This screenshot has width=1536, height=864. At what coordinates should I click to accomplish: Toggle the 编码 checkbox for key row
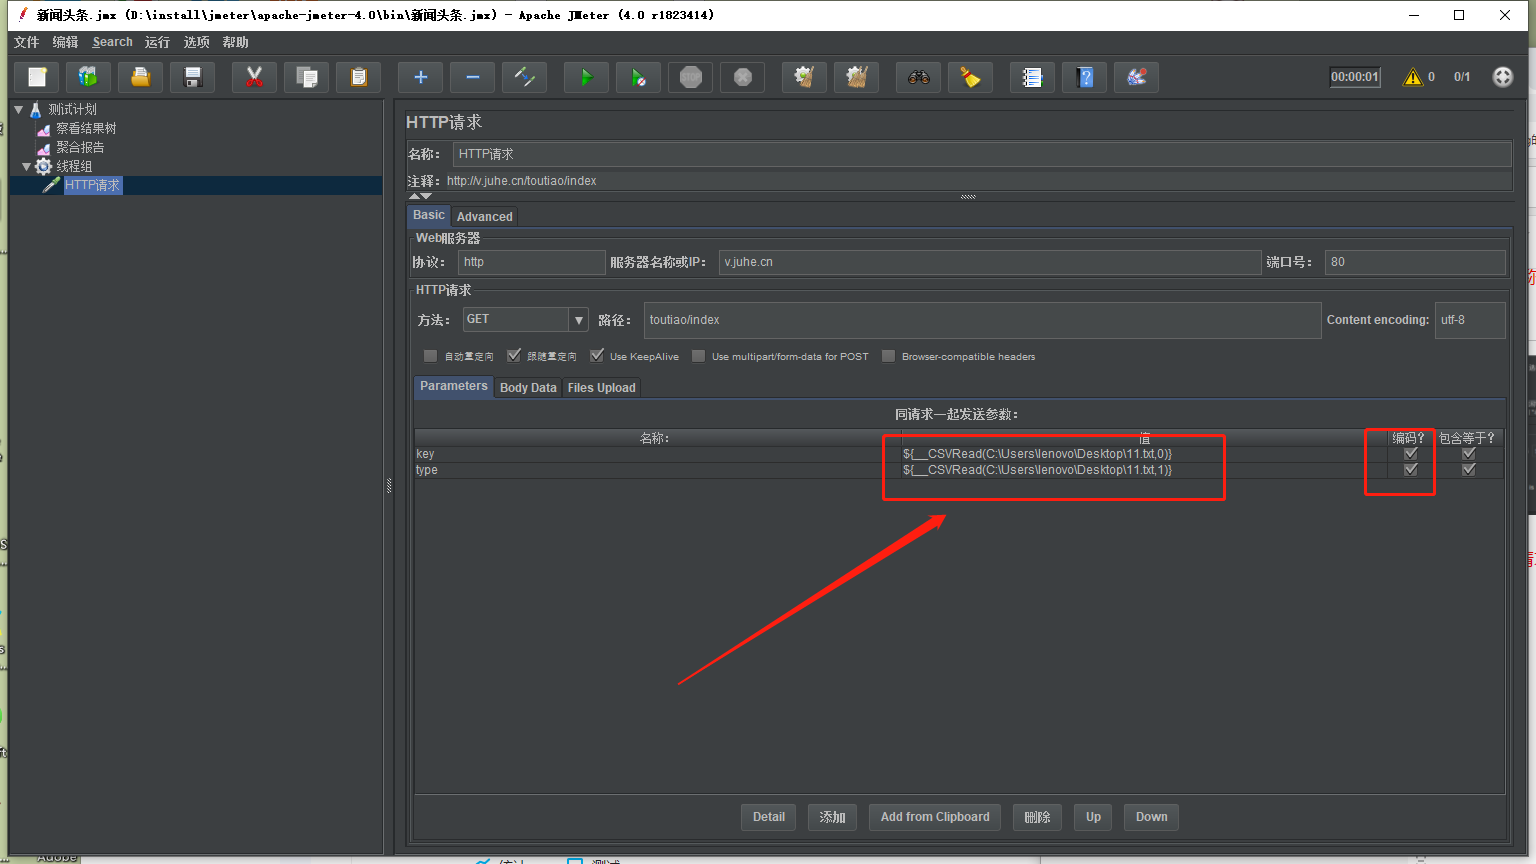(1411, 454)
